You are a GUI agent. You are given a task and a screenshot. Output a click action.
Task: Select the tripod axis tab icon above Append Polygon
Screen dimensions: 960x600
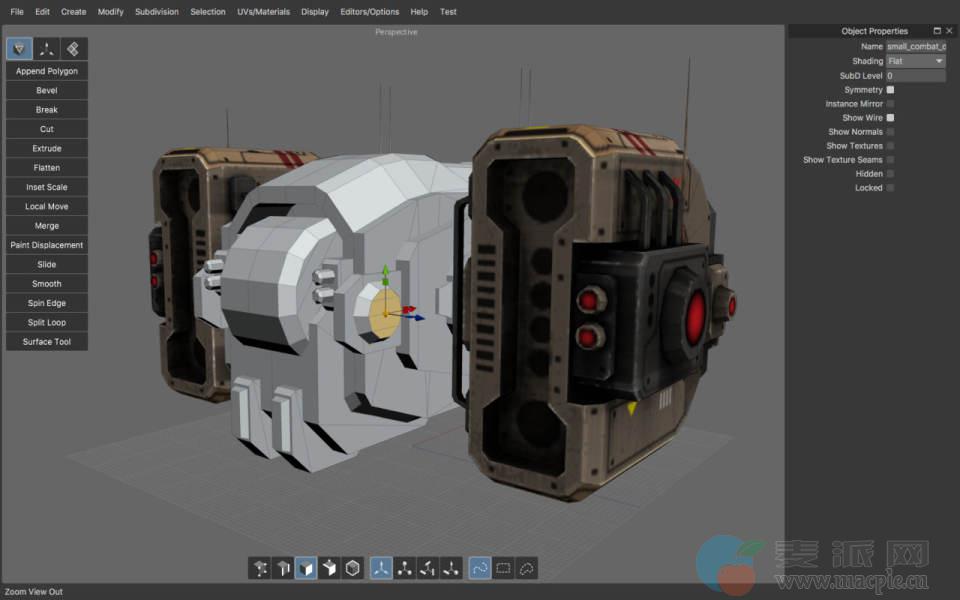click(47, 49)
